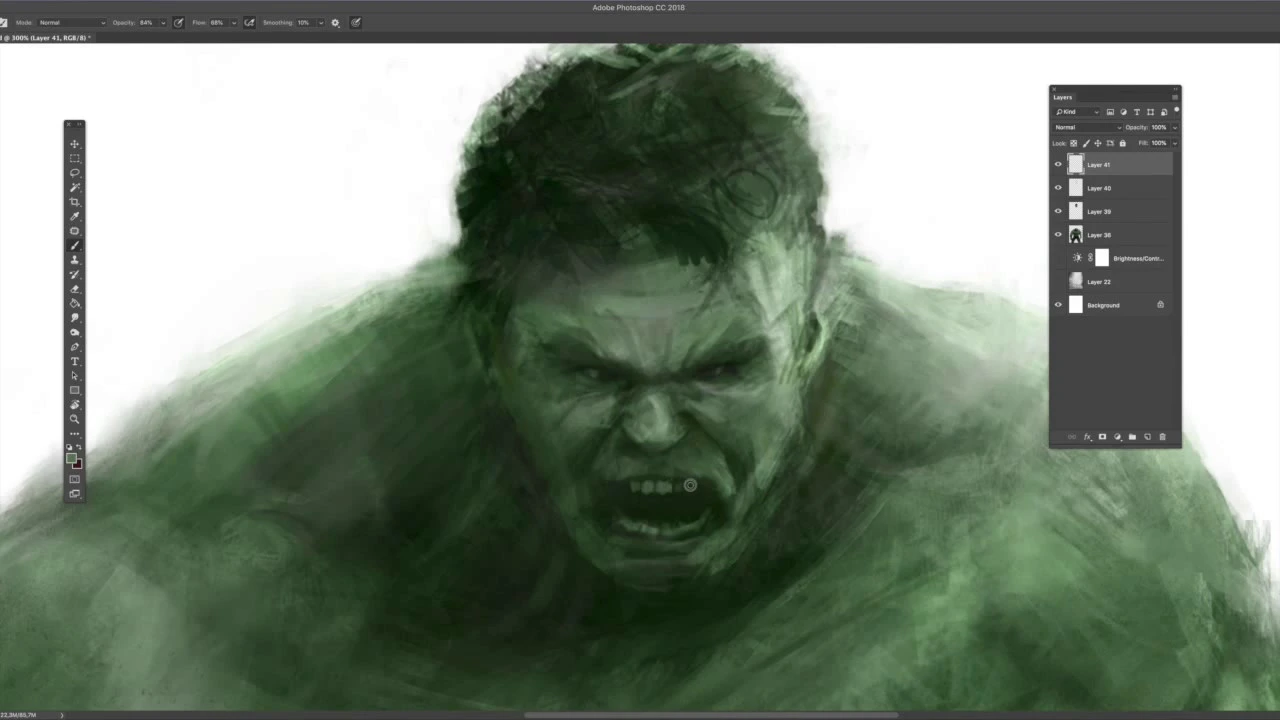Viewport: 1280px width, 720px height.
Task: Open the Edit Toolbar ellipsis button
Action: coord(75,434)
